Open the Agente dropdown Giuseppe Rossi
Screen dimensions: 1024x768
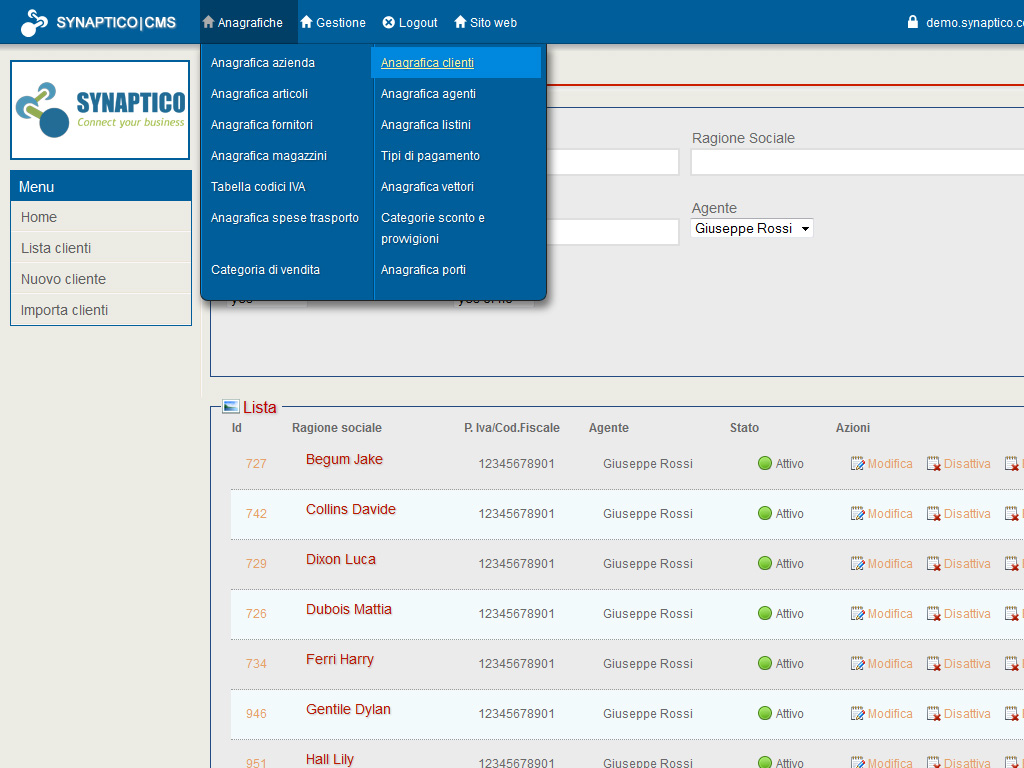point(752,229)
